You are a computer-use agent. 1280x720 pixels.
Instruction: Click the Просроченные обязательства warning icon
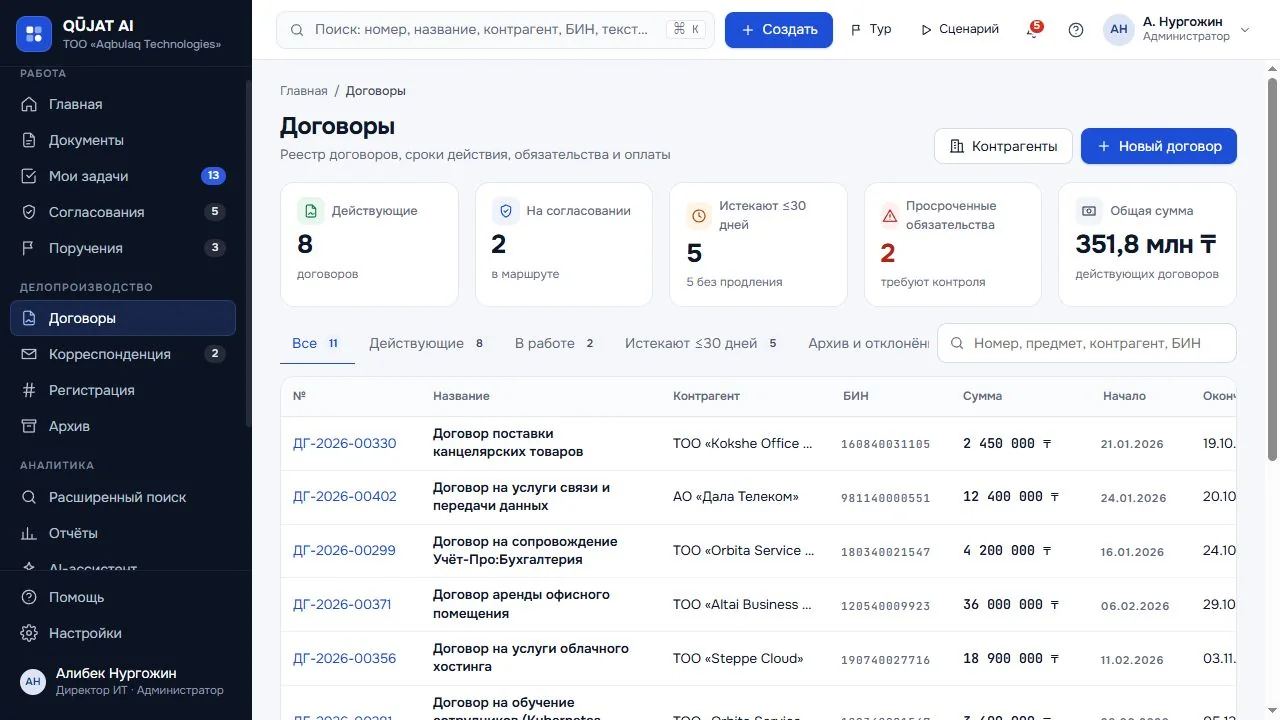click(x=890, y=215)
